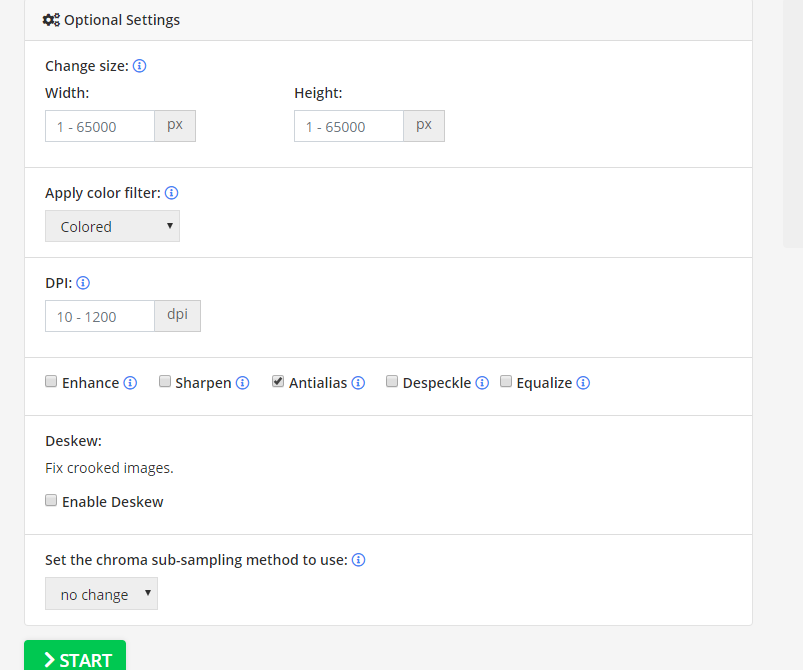803x670 pixels.
Task: Click info icon for chroma sub-sampling
Action: [x=358, y=560]
